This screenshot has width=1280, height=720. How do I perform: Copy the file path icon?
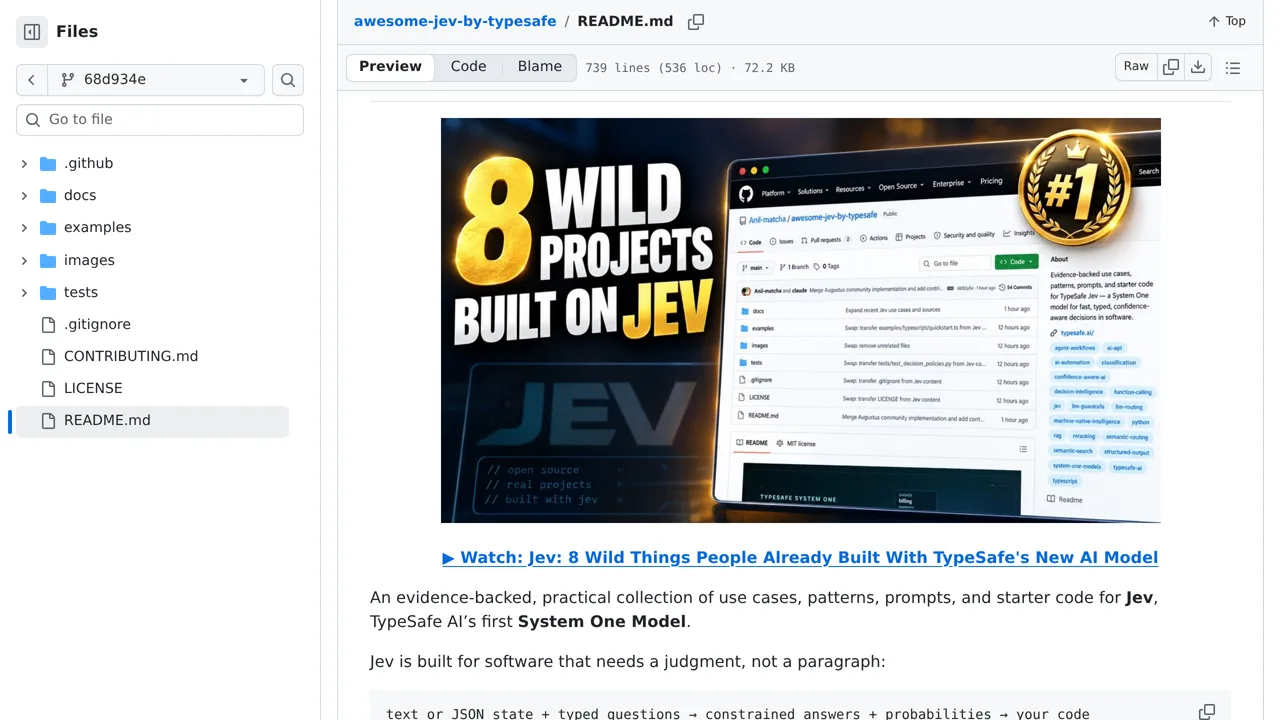pos(696,21)
